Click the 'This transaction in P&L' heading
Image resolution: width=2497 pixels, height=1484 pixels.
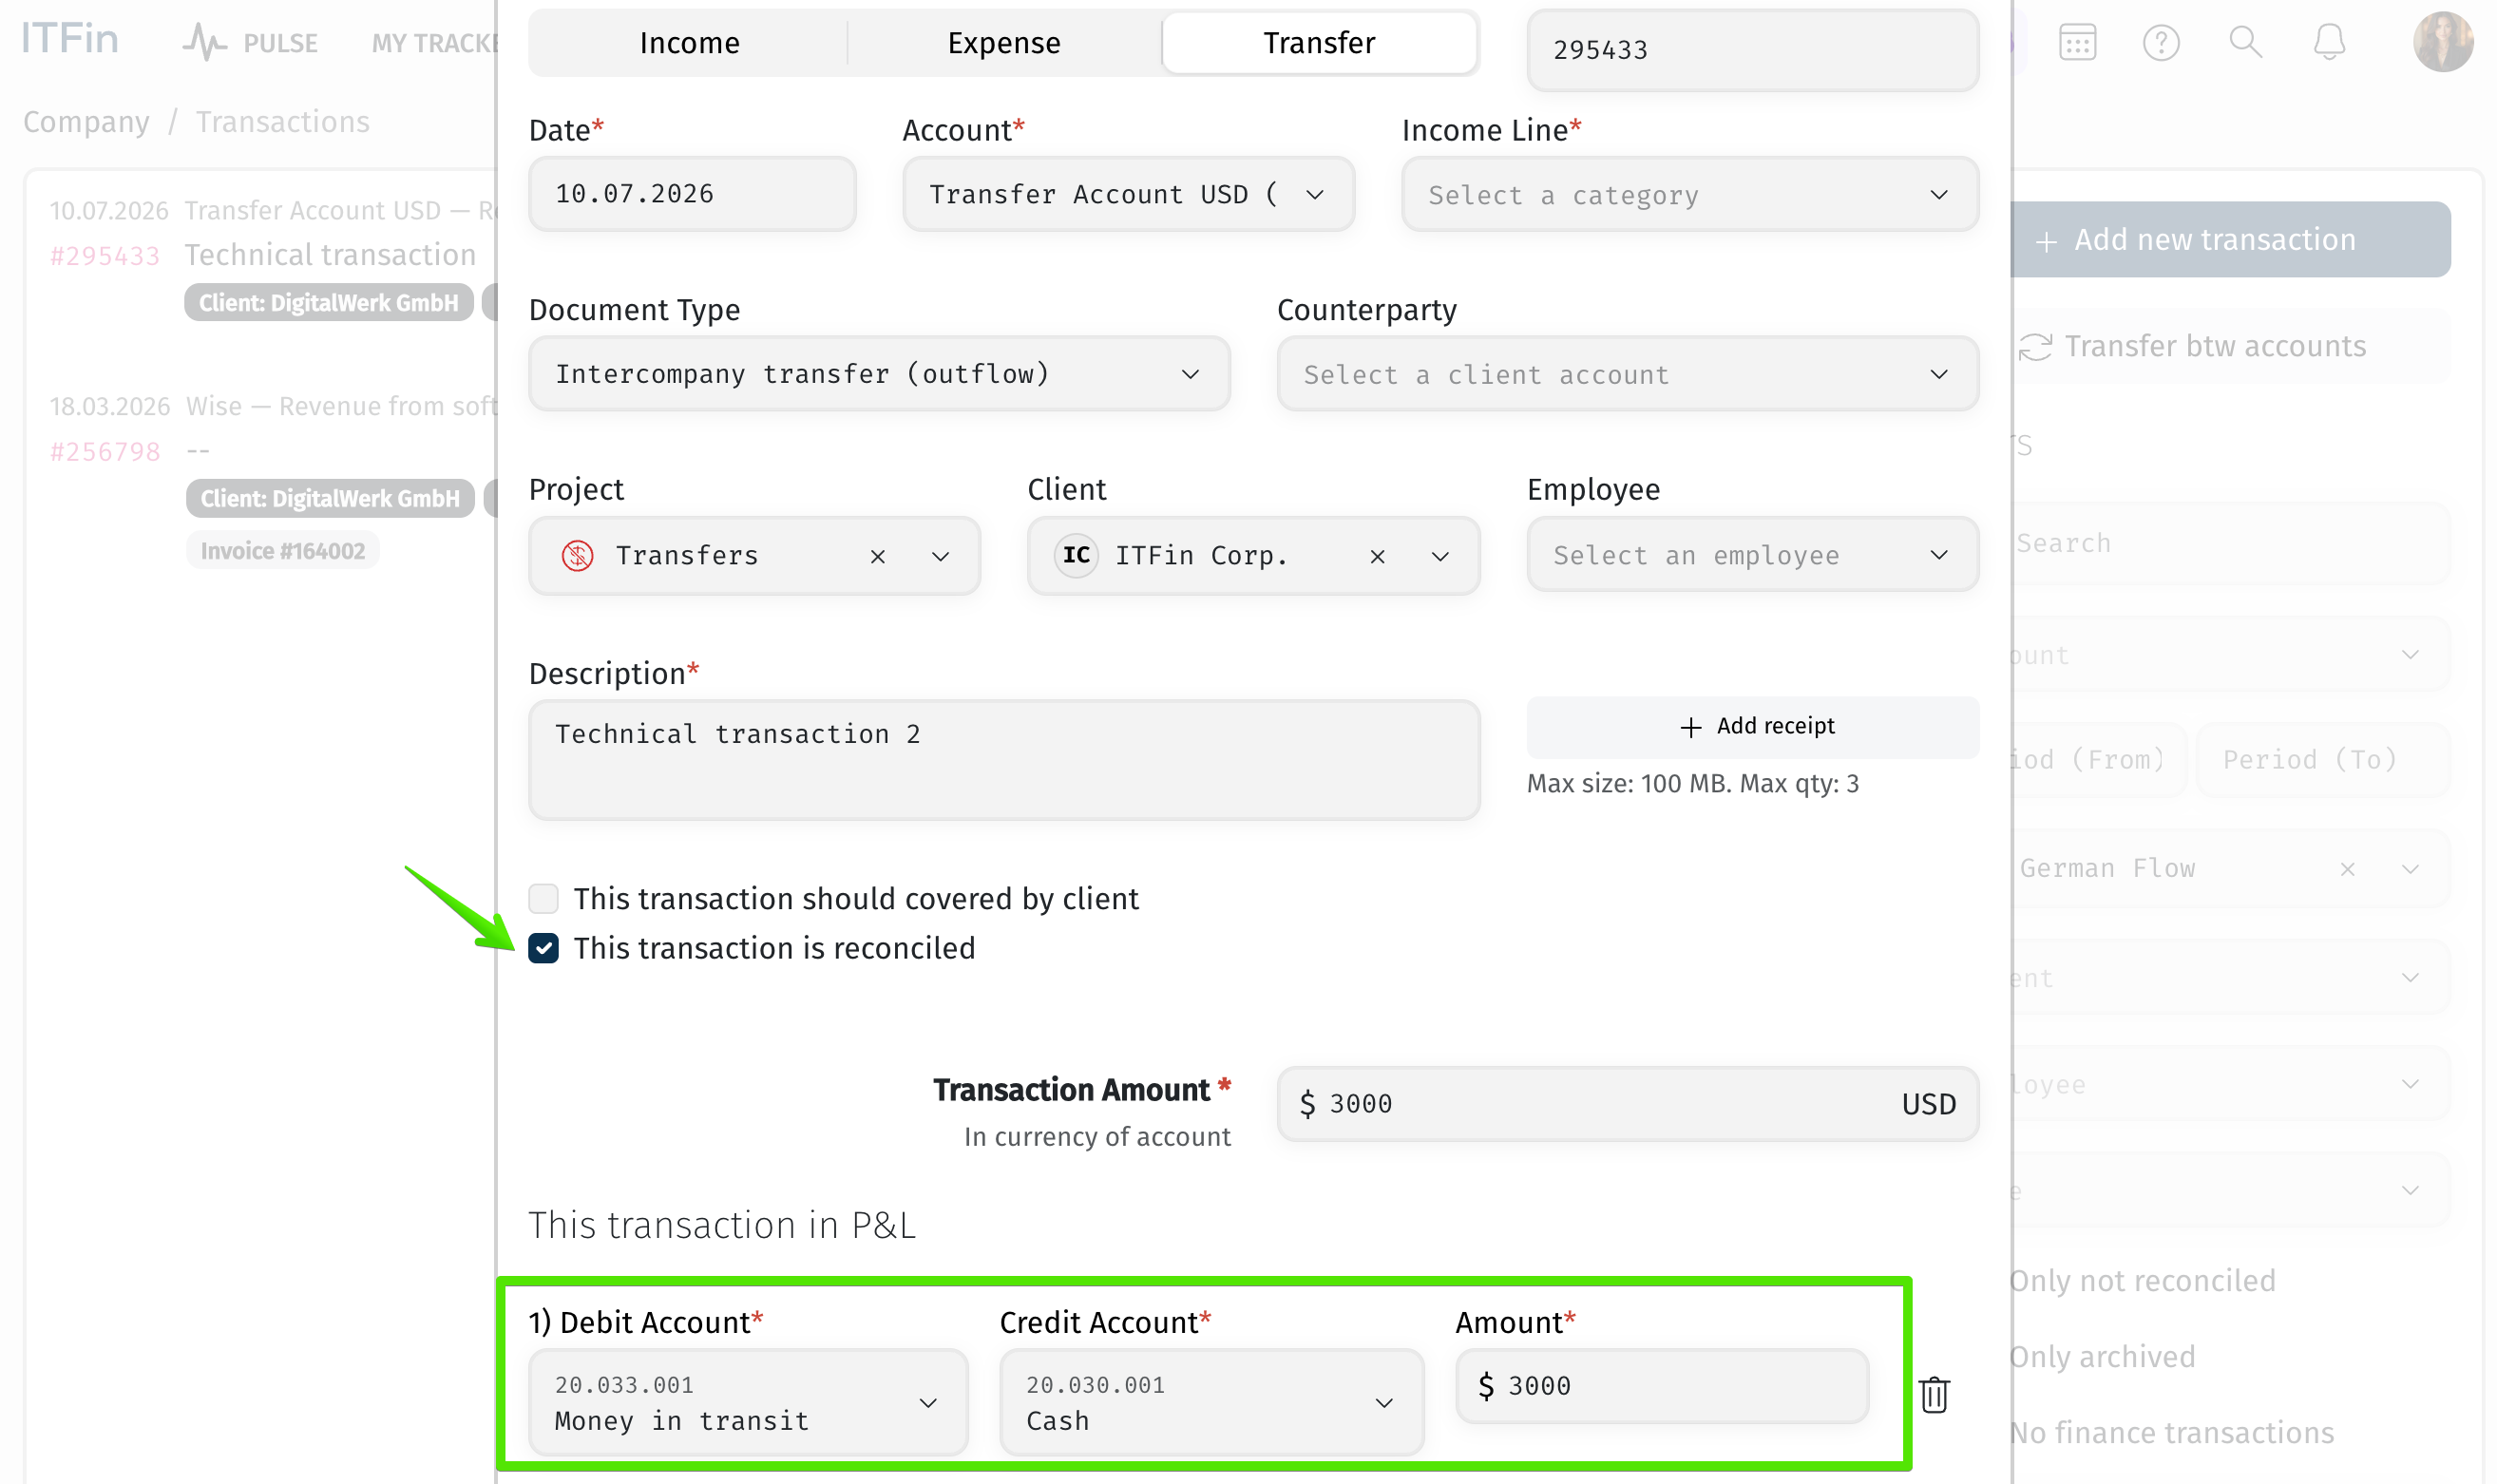pyautogui.click(x=721, y=1226)
